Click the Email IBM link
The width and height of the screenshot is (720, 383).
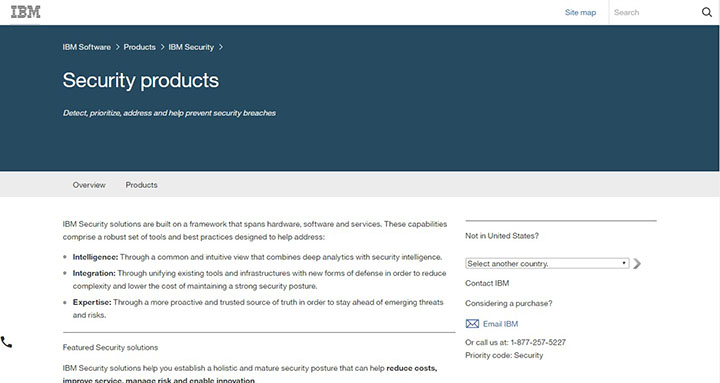click(501, 324)
